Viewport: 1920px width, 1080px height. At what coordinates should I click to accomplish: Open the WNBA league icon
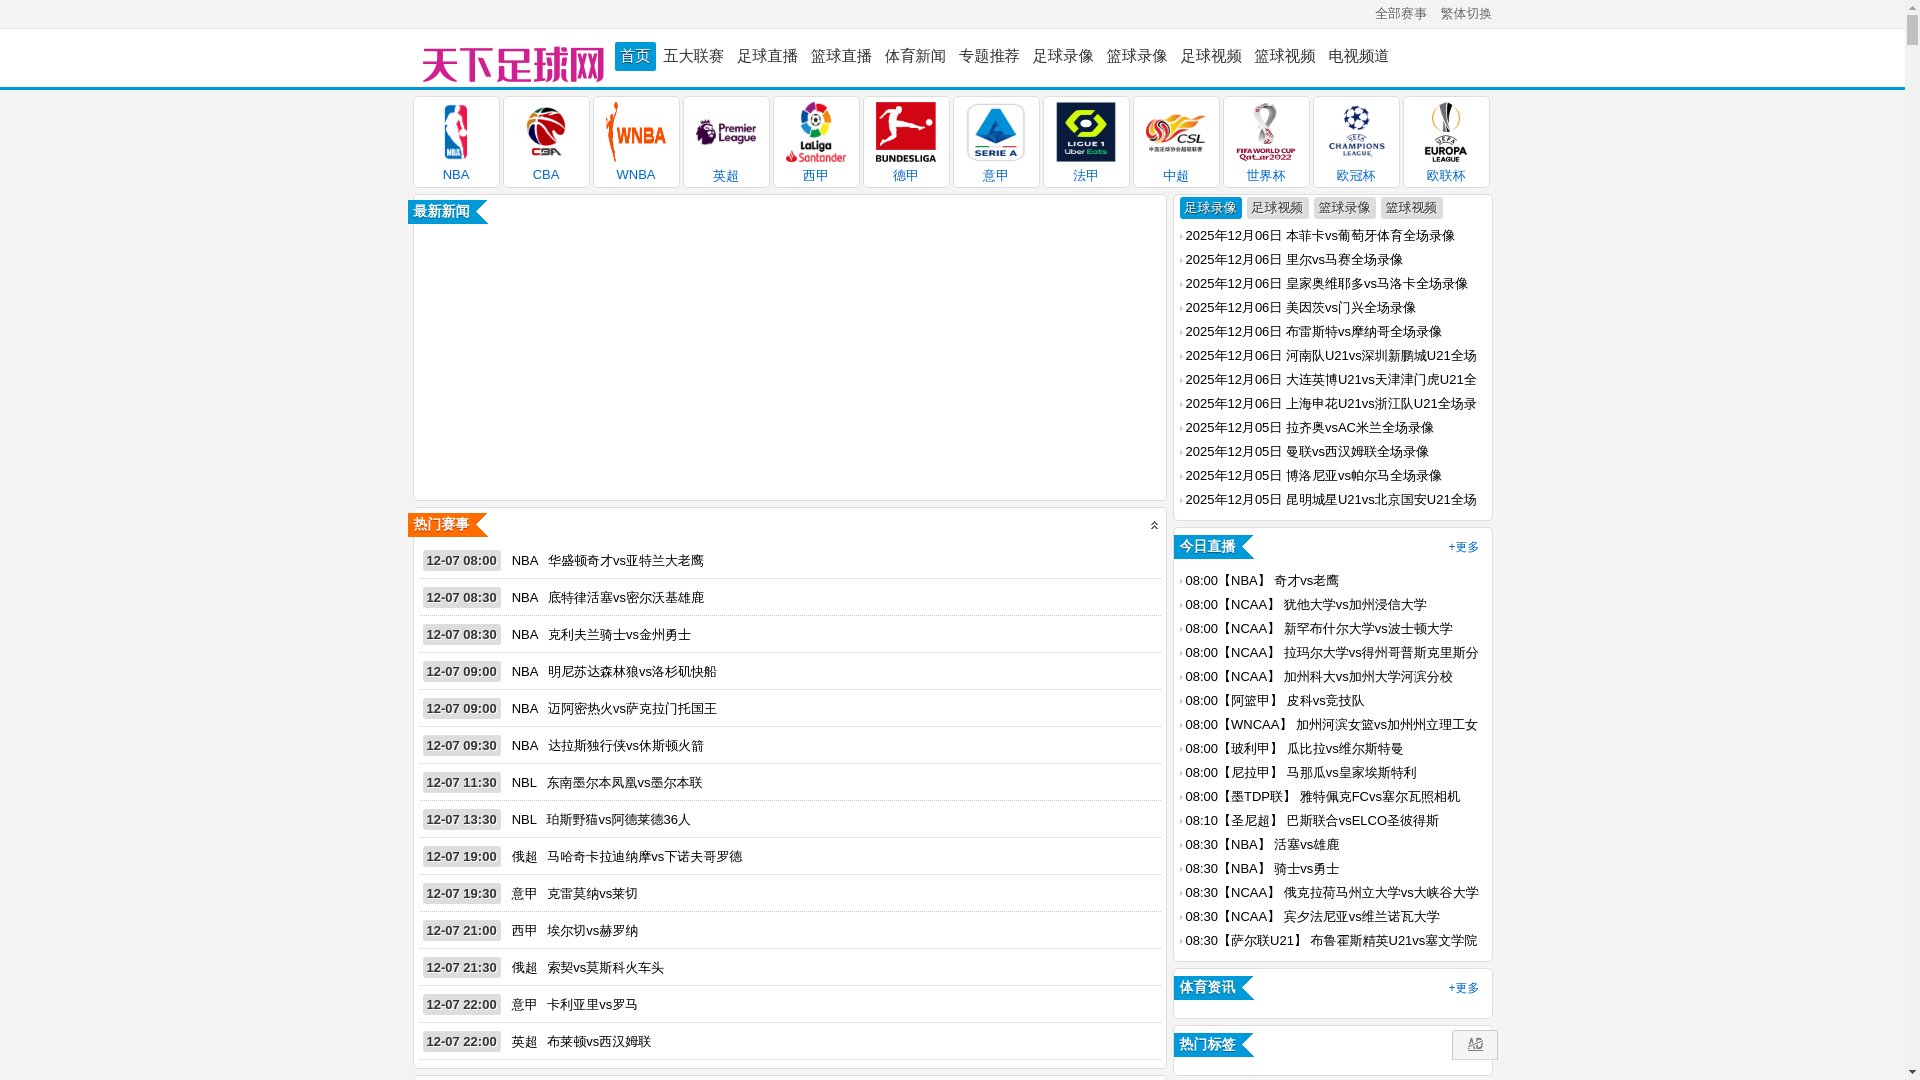636,142
